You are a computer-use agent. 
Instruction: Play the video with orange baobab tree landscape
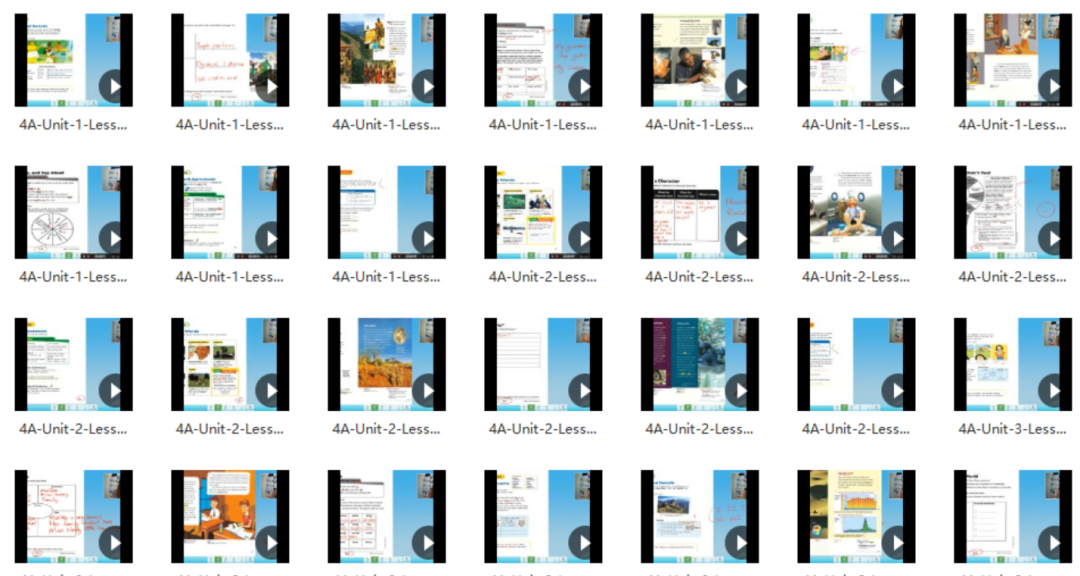[426, 391]
